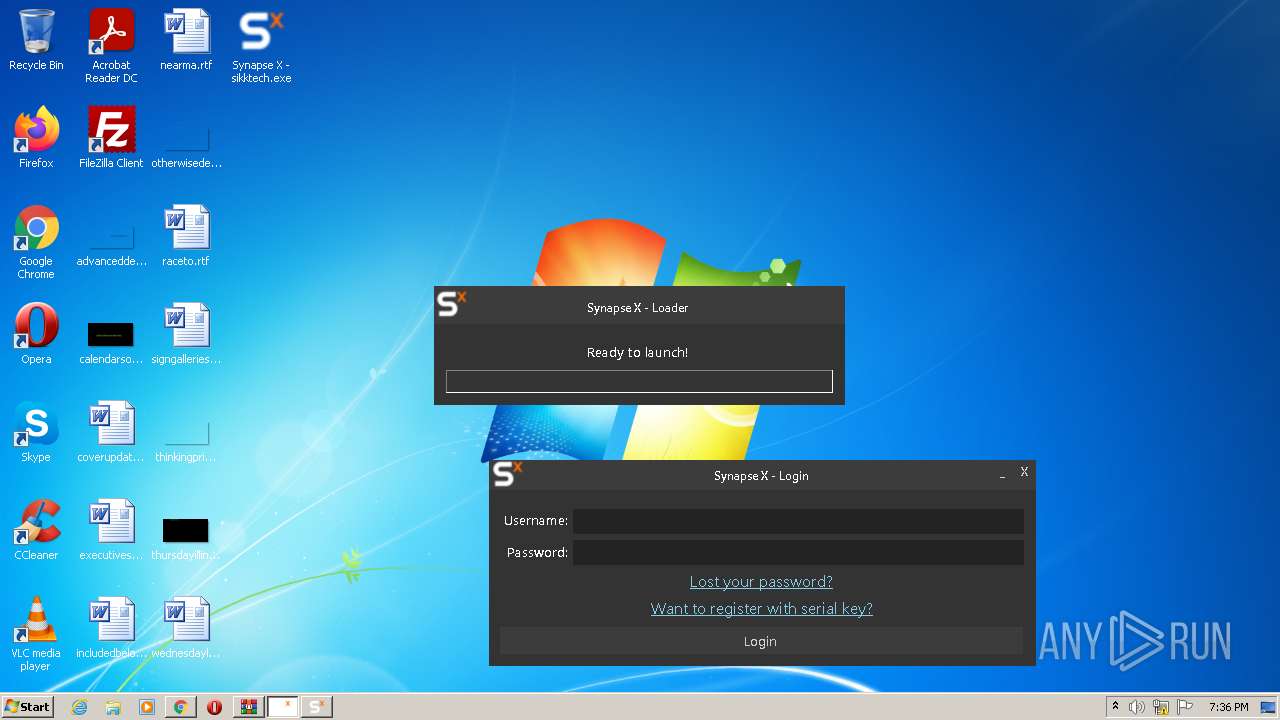Show hidden system tray icons
Image resolution: width=1280 pixels, height=720 pixels.
1115,707
